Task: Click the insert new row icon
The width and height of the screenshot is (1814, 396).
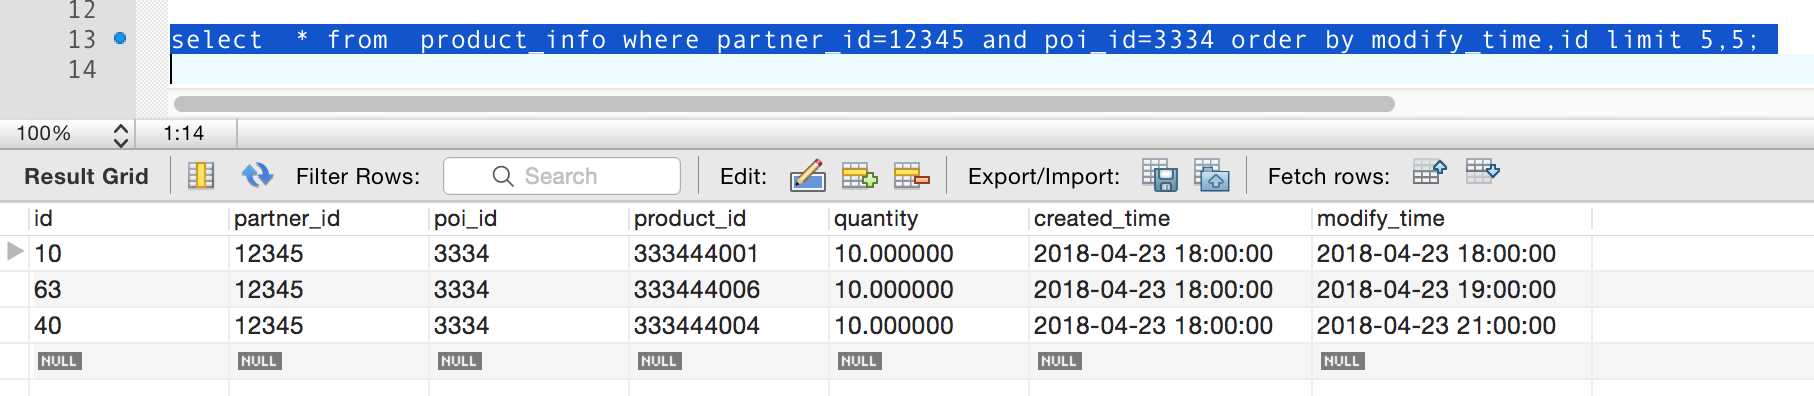Action: (859, 176)
